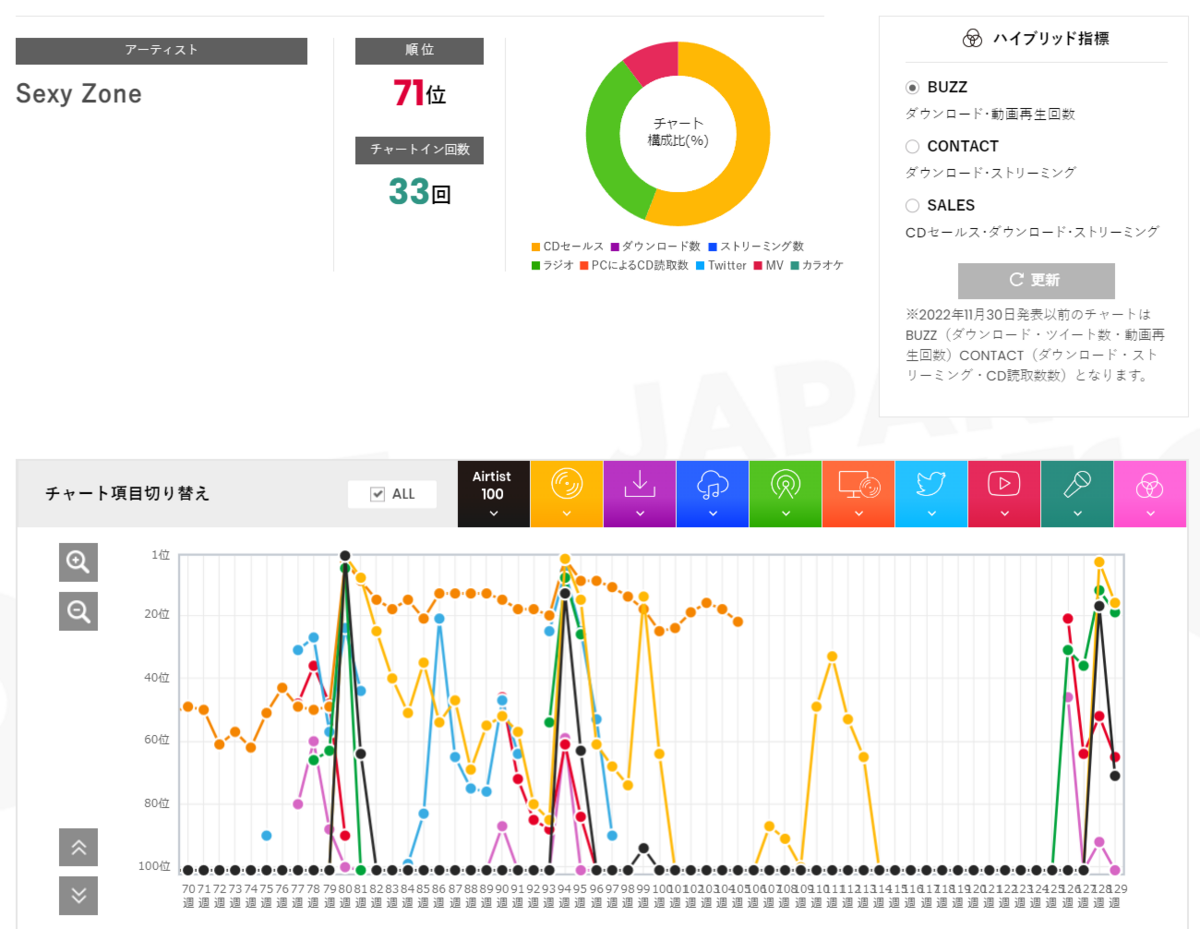Image resolution: width=1200 pixels, height=929 pixels.
Task: Click the CDセールス legend color square
Action: (536, 246)
